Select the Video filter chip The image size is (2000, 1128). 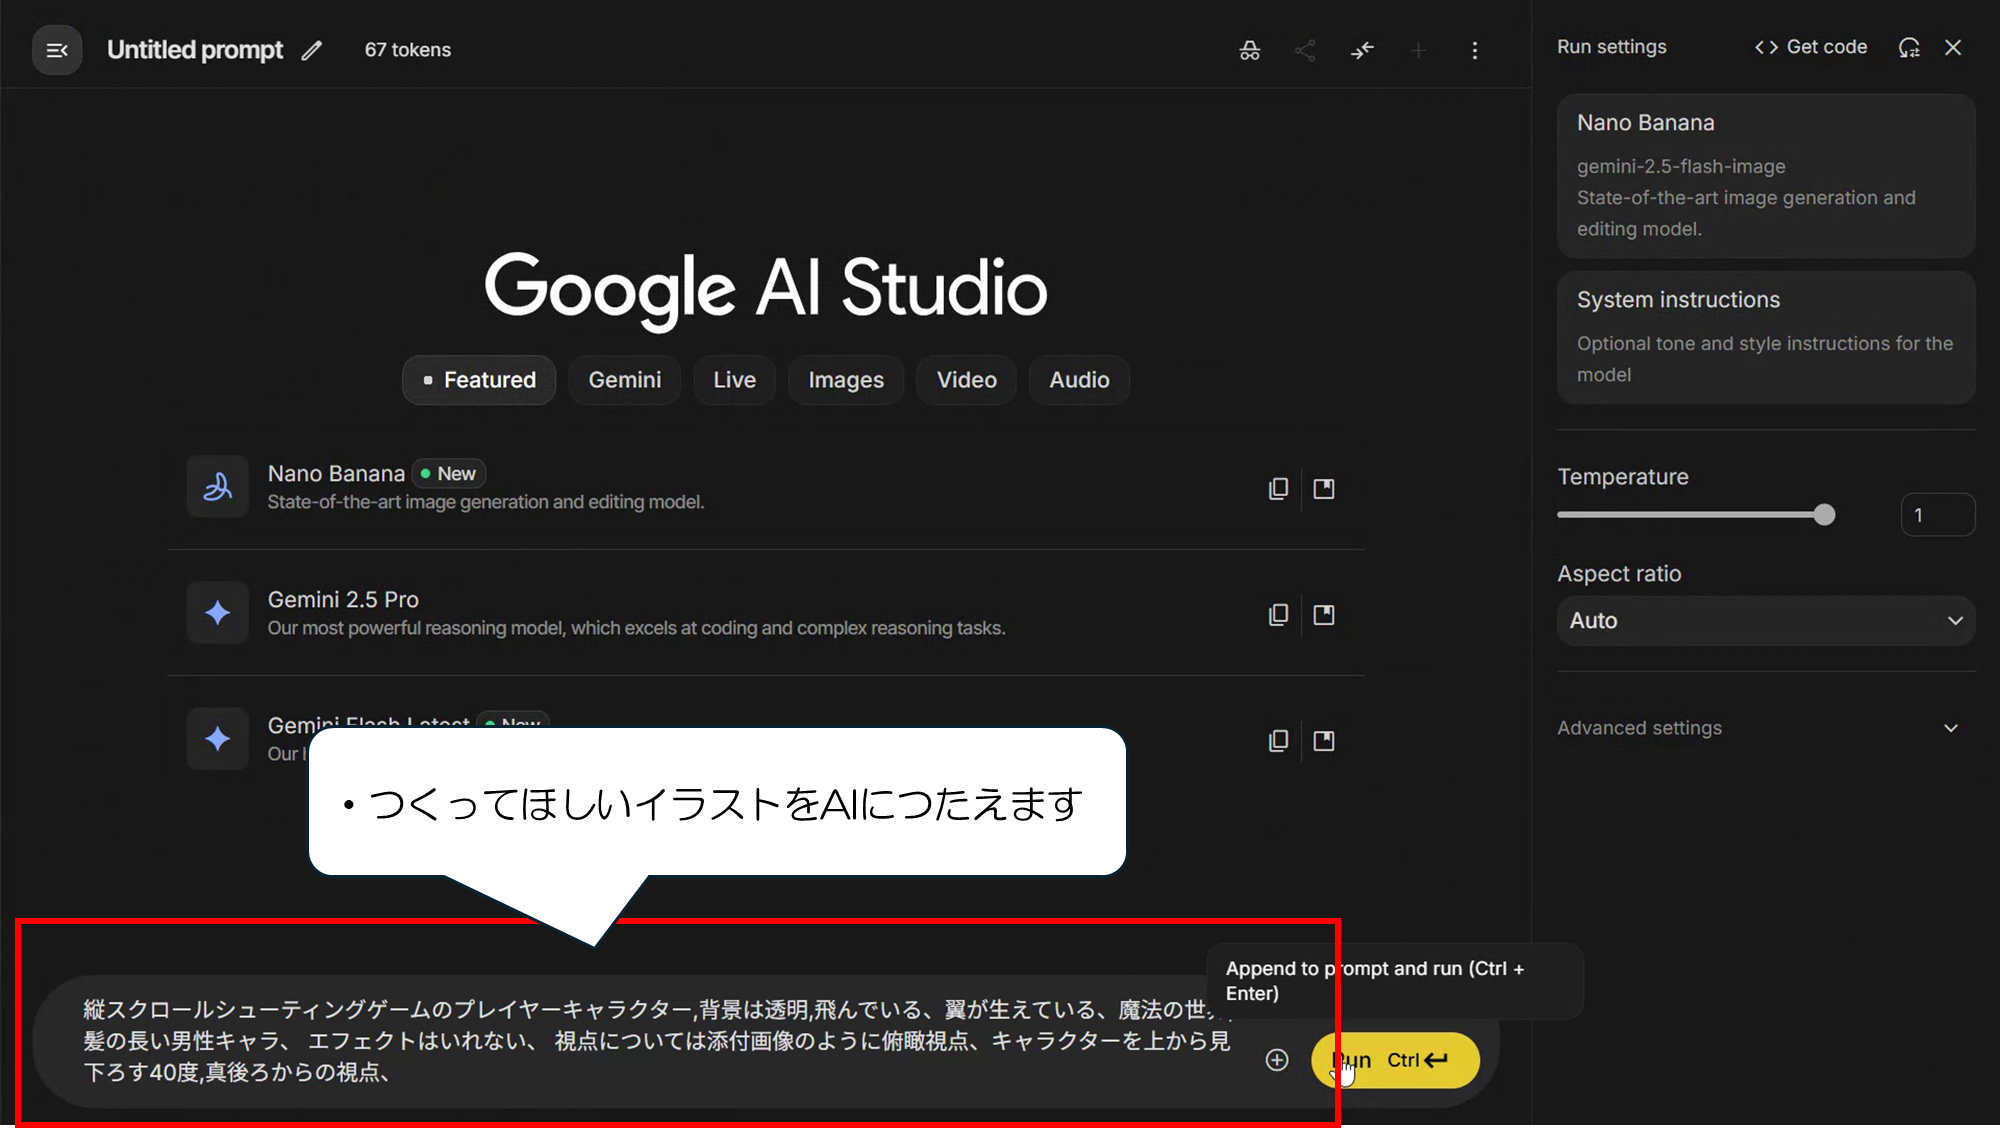point(966,380)
